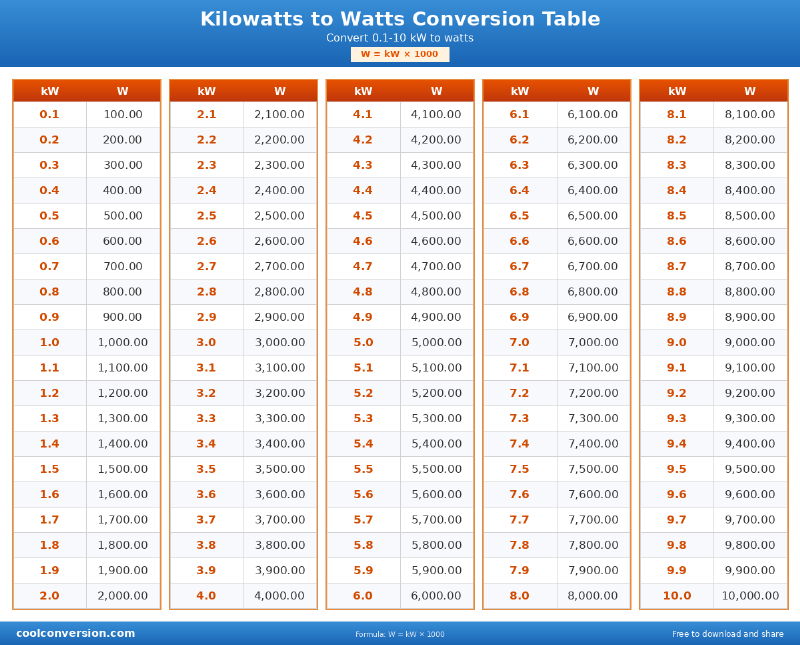The height and width of the screenshot is (645, 800).
Task: Select the 2.1 kW cell
Action: click(207, 114)
